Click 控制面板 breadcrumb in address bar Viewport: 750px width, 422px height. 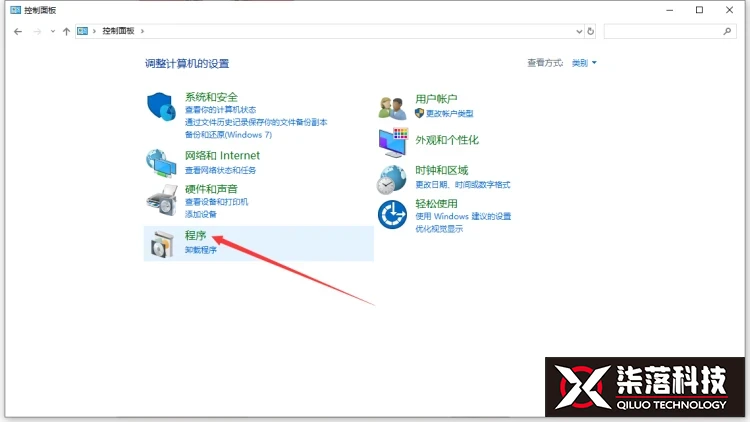tap(118, 31)
